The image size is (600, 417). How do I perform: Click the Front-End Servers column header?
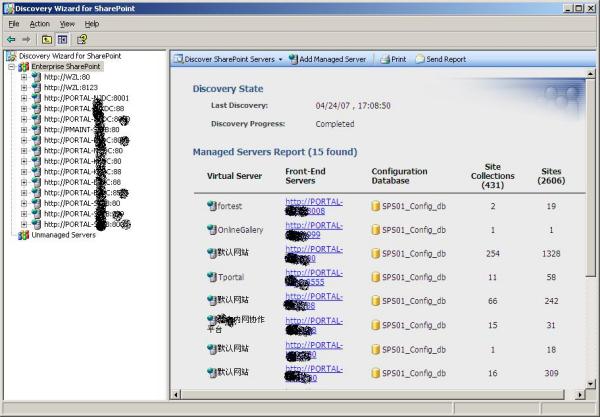point(305,176)
